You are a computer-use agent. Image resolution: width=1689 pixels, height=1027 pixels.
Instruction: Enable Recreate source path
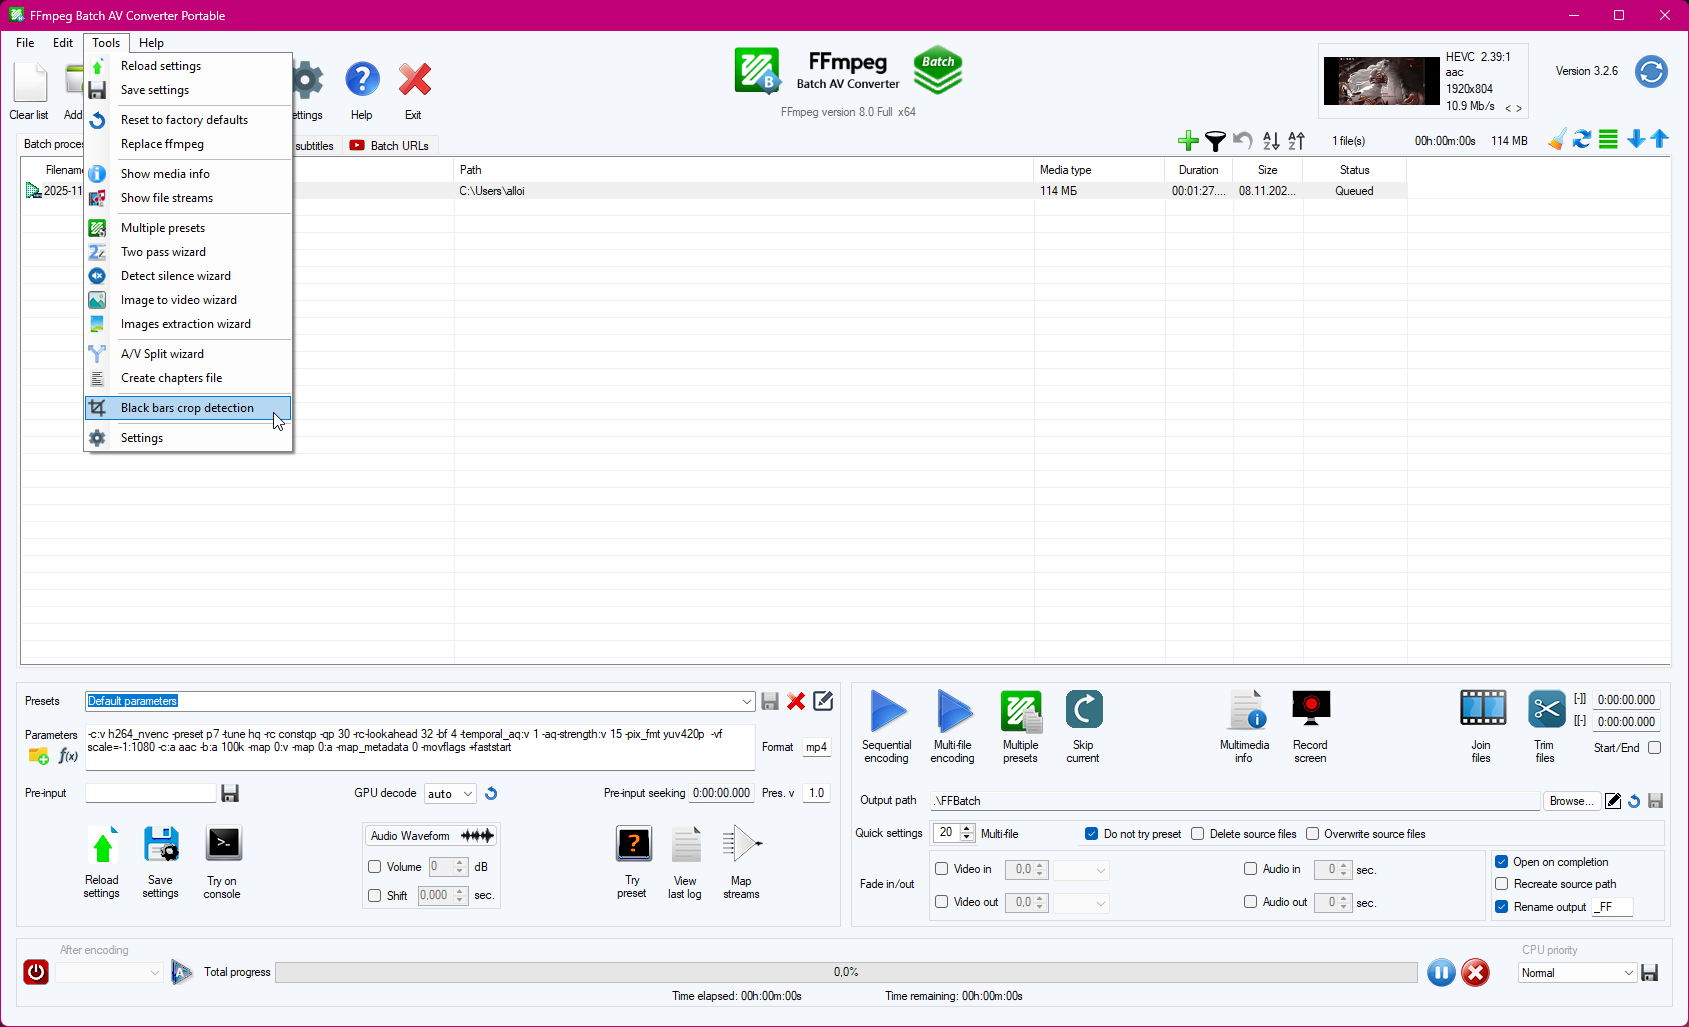pos(1501,884)
